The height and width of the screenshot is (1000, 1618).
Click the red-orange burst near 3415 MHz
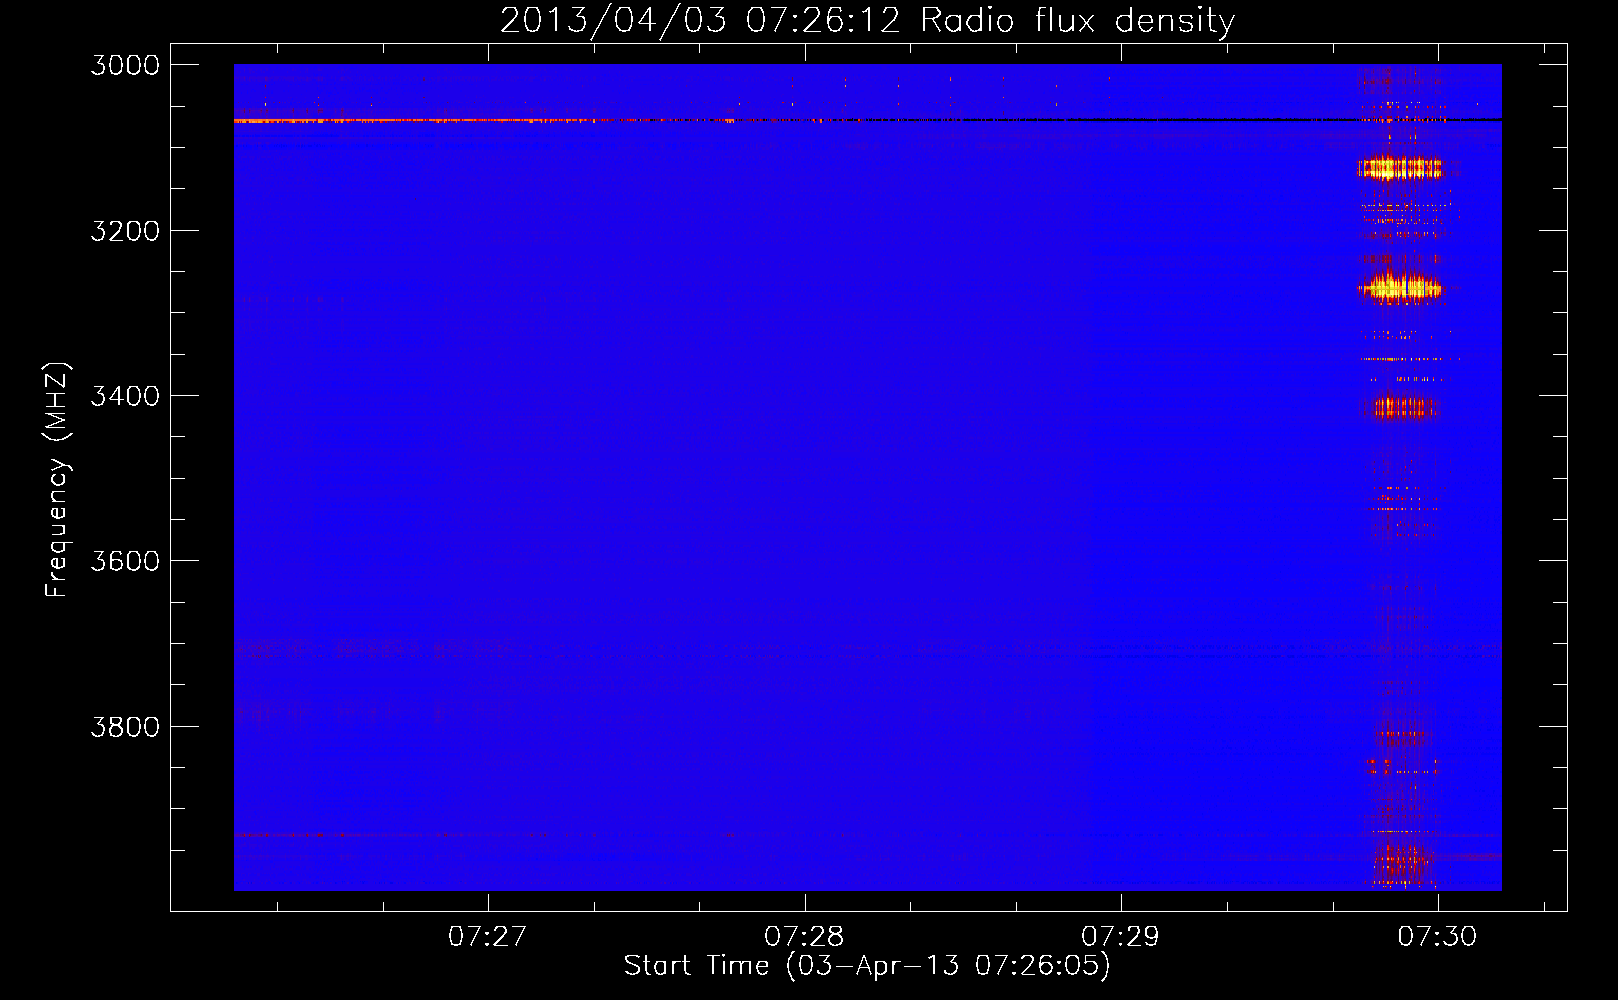[1403, 408]
